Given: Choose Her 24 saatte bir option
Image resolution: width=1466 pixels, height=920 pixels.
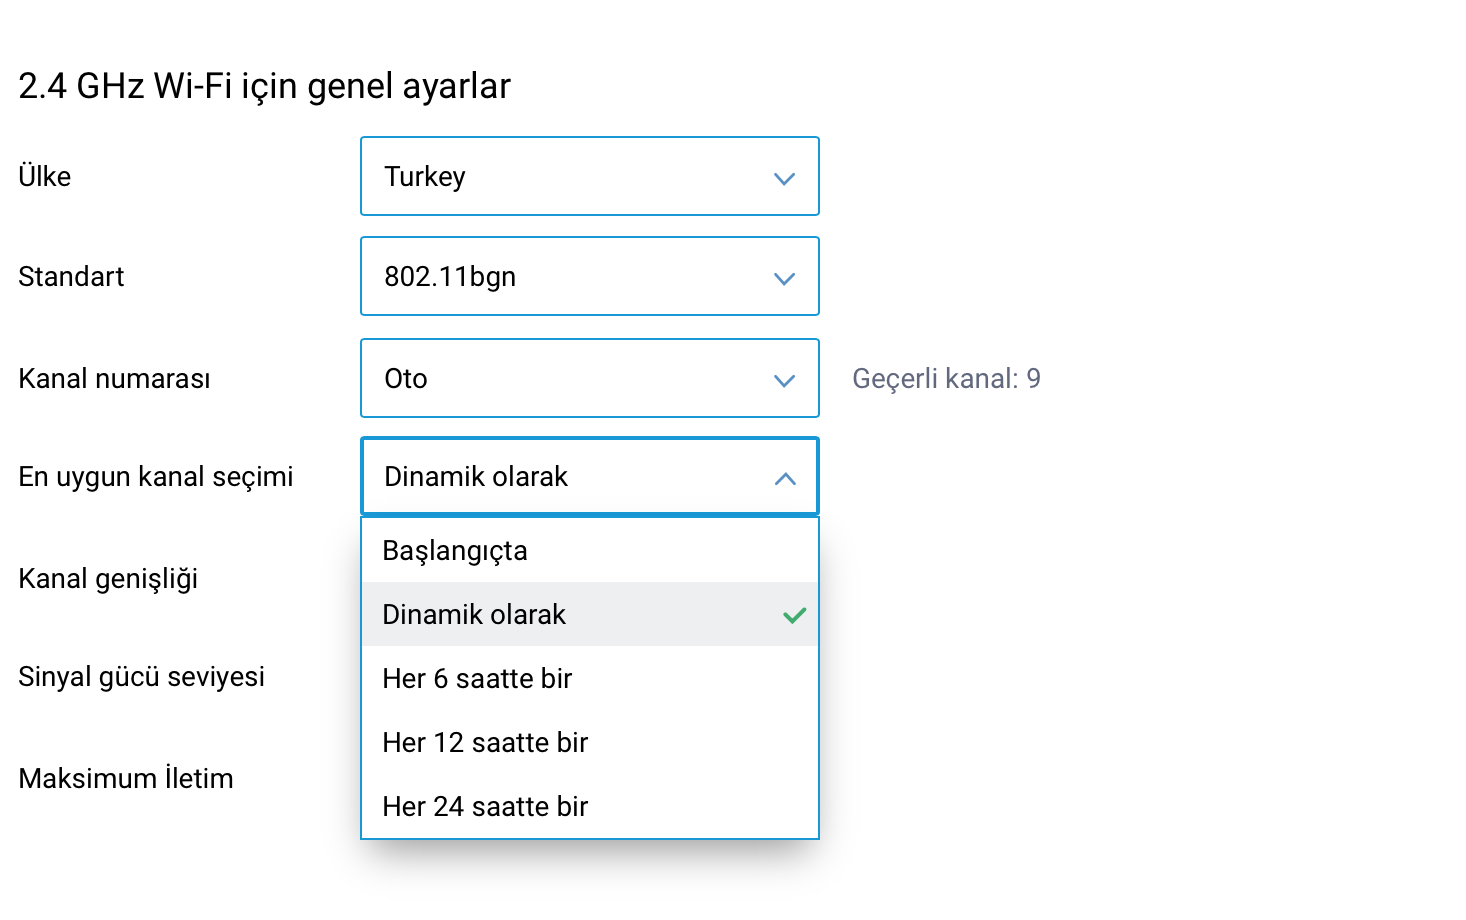Looking at the screenshot, I should pyautogui.click(x=590, y=806).
